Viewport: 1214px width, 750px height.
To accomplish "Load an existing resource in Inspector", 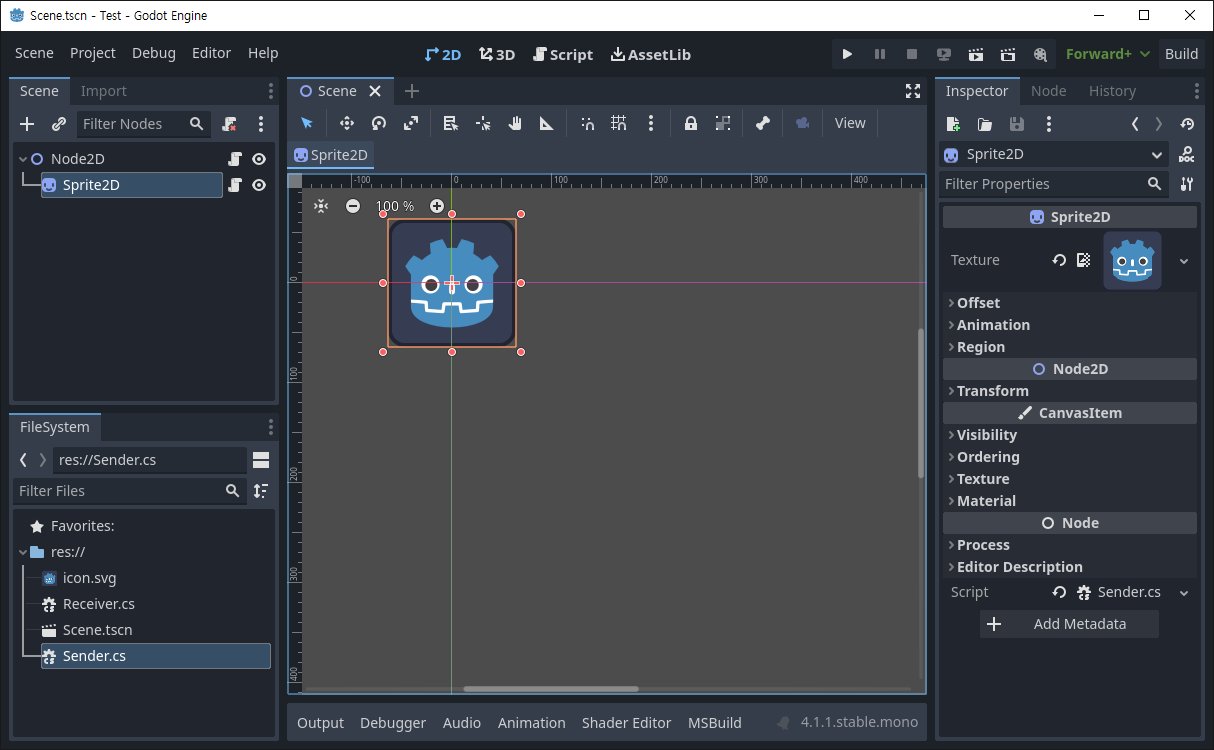I will (x=985, y=124).
